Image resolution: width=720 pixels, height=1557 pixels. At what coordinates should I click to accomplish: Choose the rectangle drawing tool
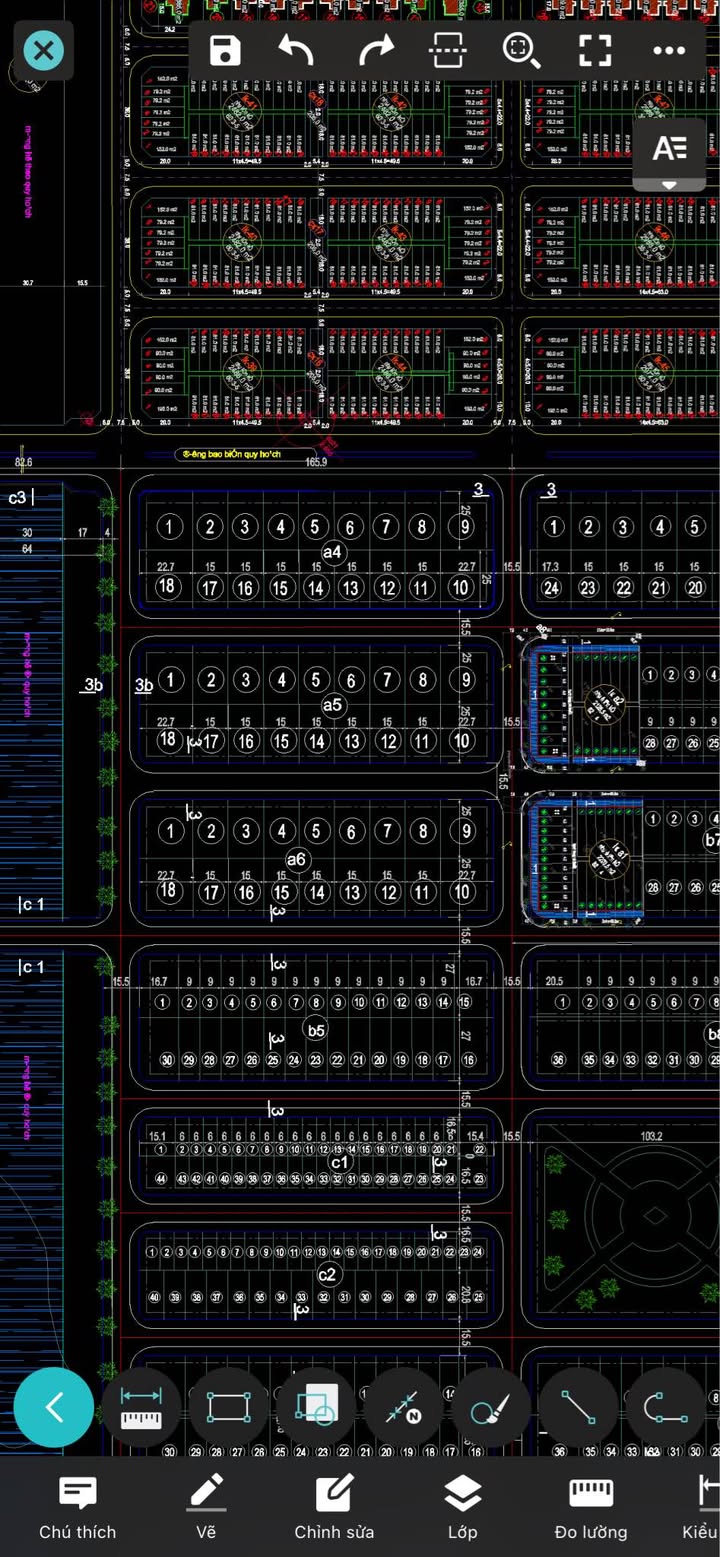click(229, 1408)
